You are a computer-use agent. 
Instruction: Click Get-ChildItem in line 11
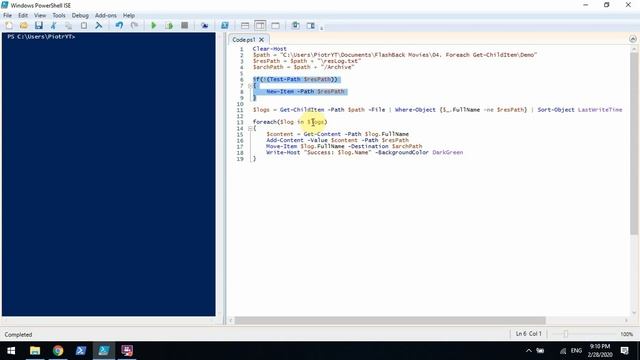(302, 110)
